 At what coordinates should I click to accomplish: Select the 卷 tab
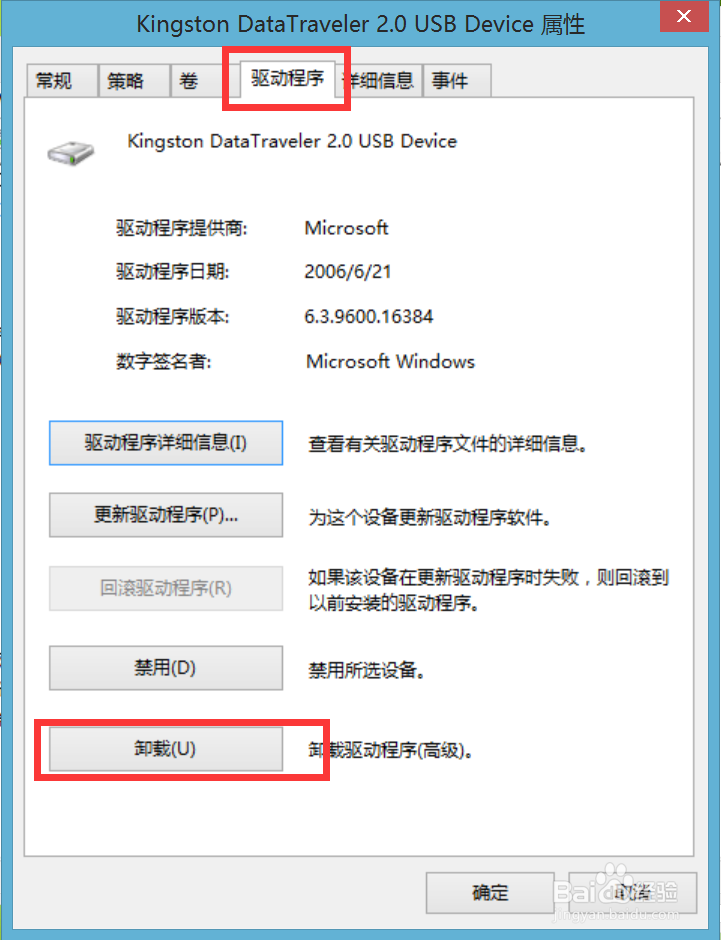(198, 80)
